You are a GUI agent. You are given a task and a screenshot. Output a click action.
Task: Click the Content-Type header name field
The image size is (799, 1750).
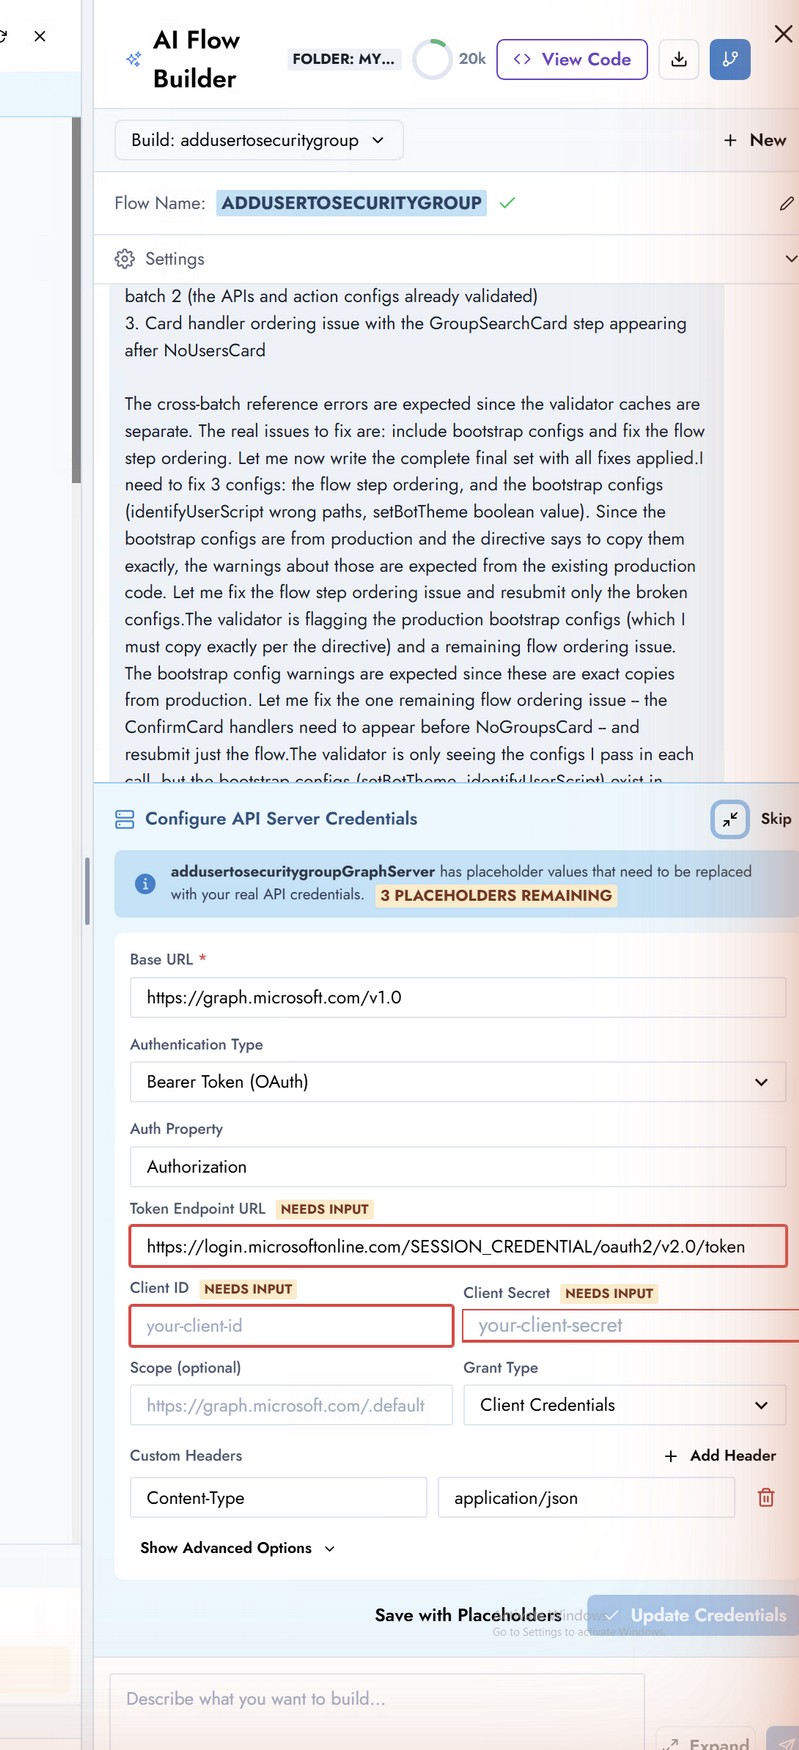point(278,1498)
